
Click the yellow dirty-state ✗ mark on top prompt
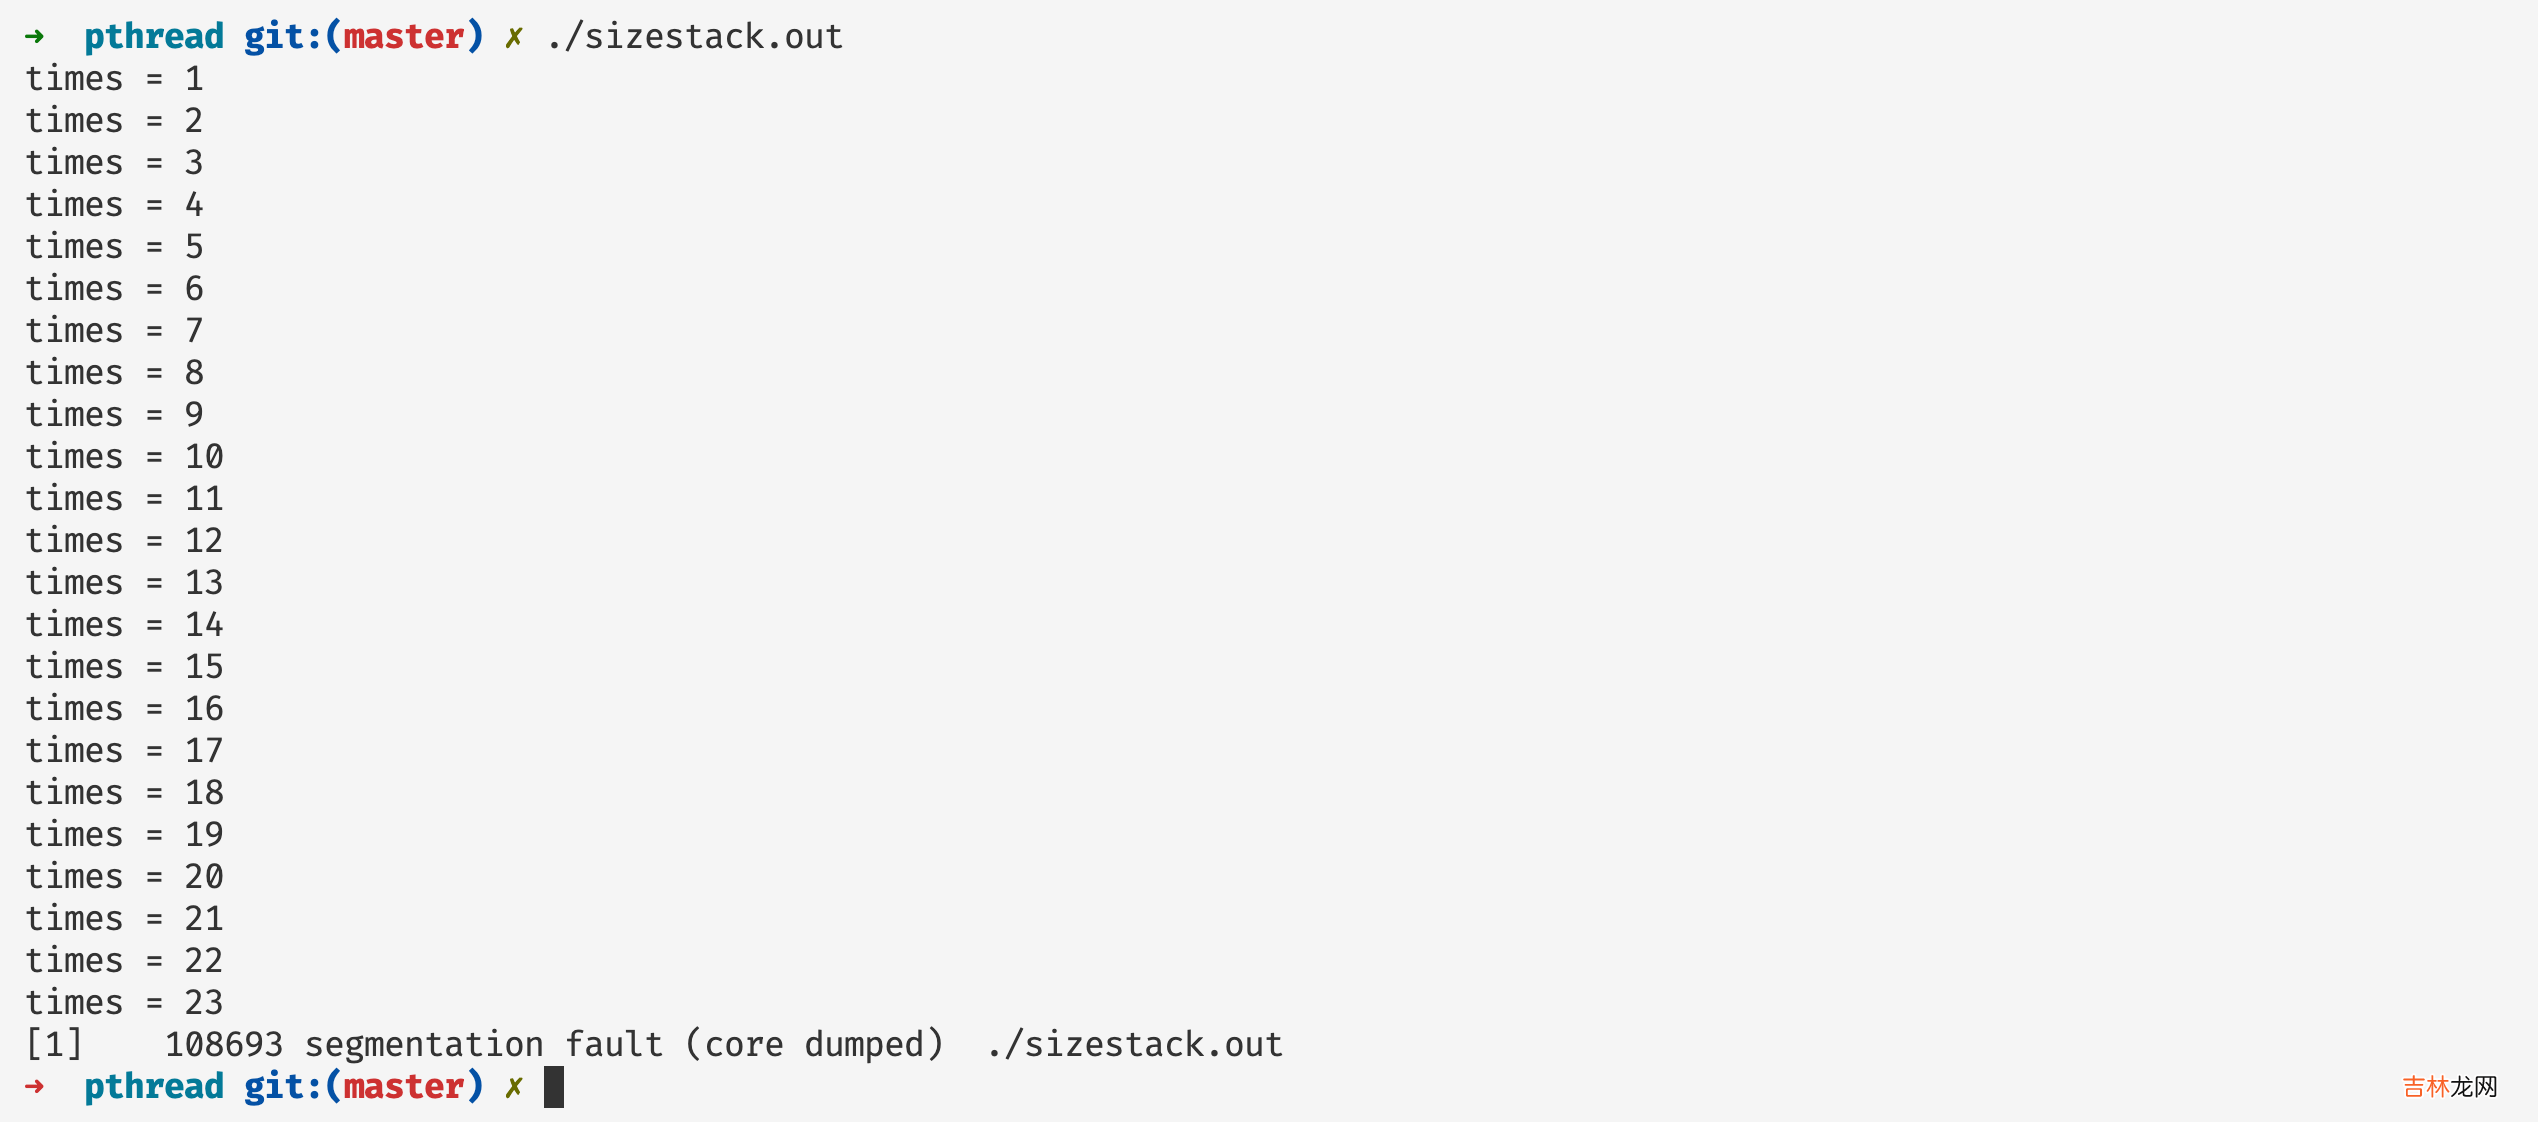[513, 38]
